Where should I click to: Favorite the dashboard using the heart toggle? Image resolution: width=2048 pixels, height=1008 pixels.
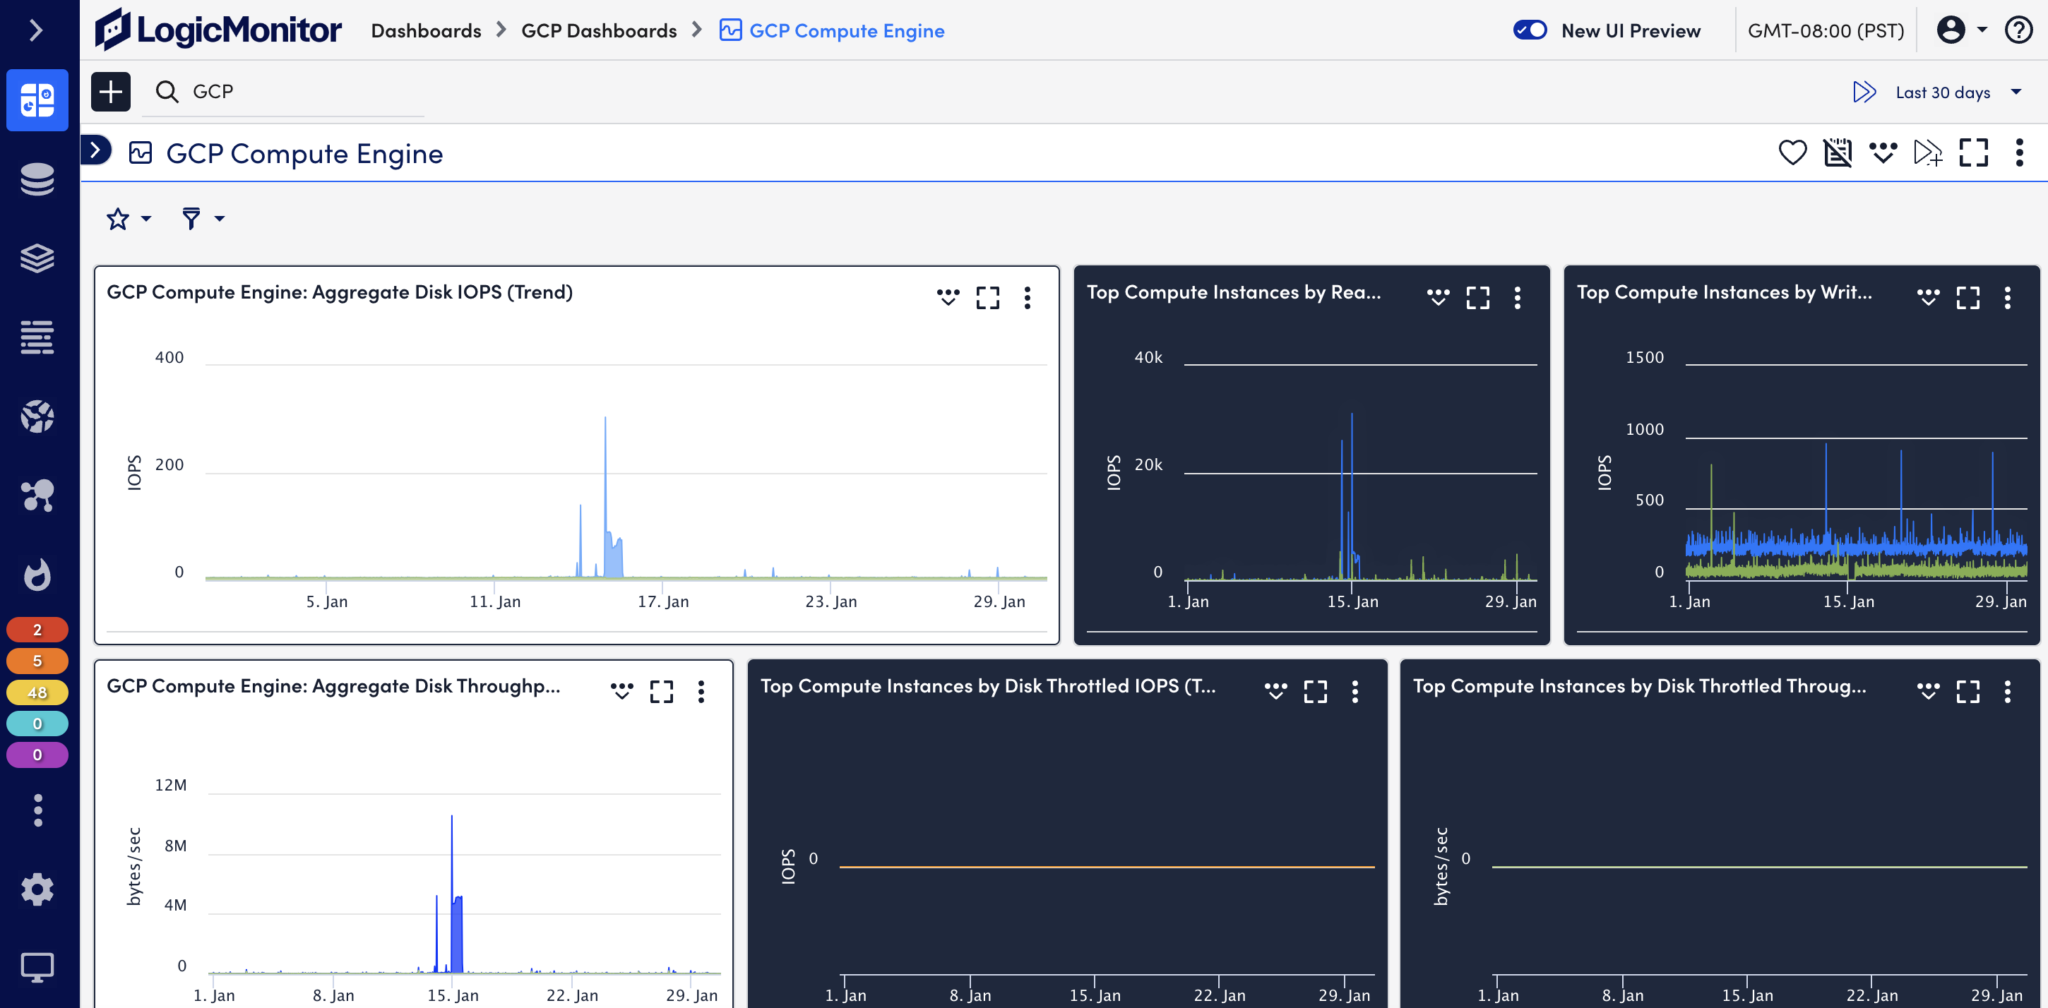[x=1793, y=152]
